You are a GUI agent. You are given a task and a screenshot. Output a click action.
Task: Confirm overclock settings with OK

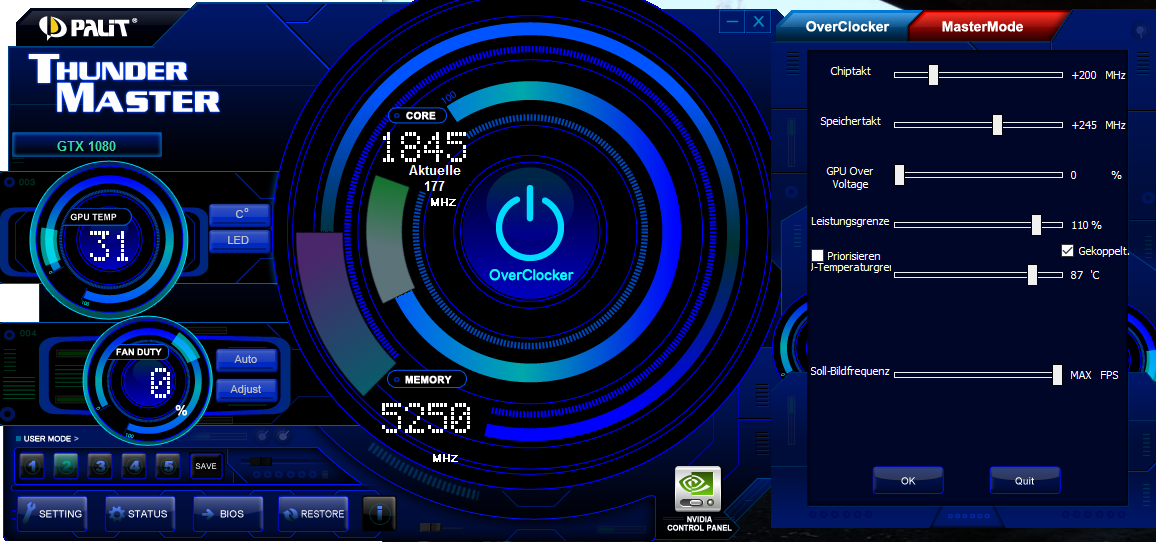tap(908, 480)
